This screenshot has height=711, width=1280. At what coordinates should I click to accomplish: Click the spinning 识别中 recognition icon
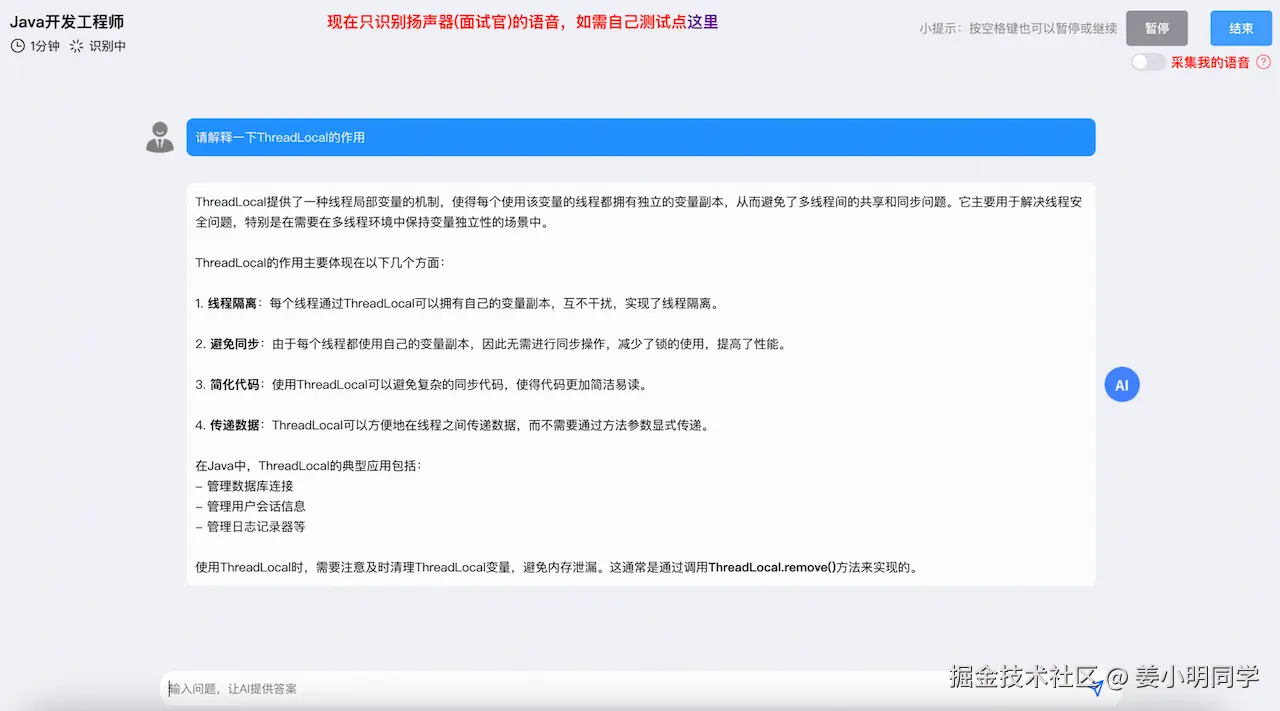pos(74,45)
